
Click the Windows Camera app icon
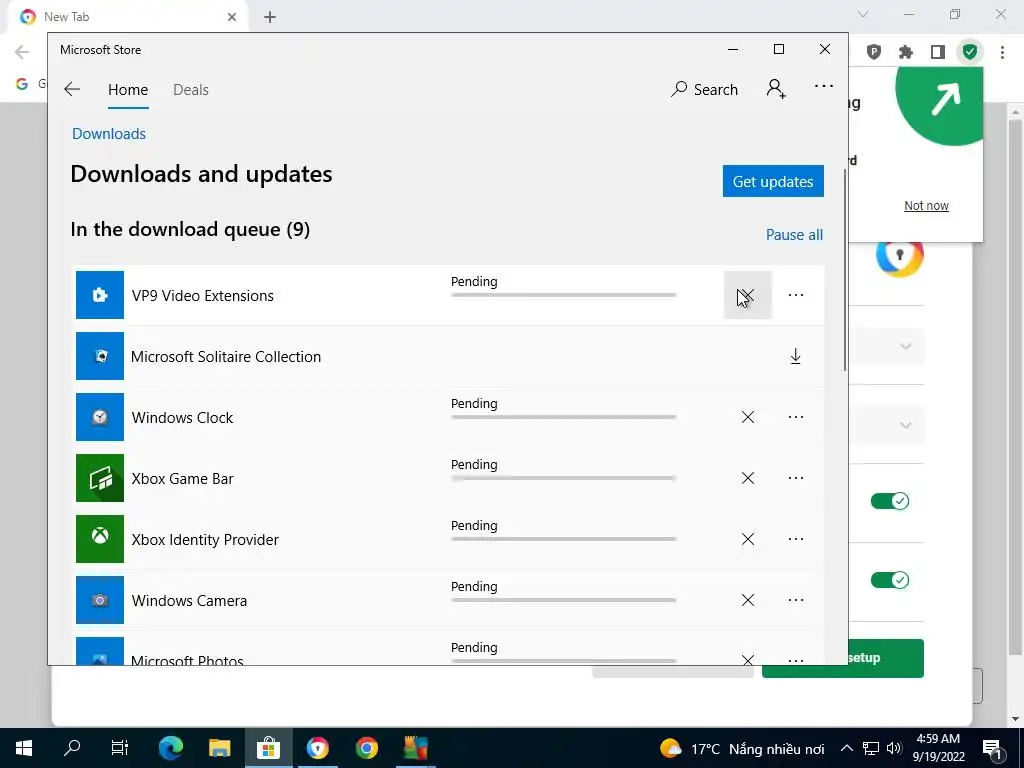tap(100, 600)
